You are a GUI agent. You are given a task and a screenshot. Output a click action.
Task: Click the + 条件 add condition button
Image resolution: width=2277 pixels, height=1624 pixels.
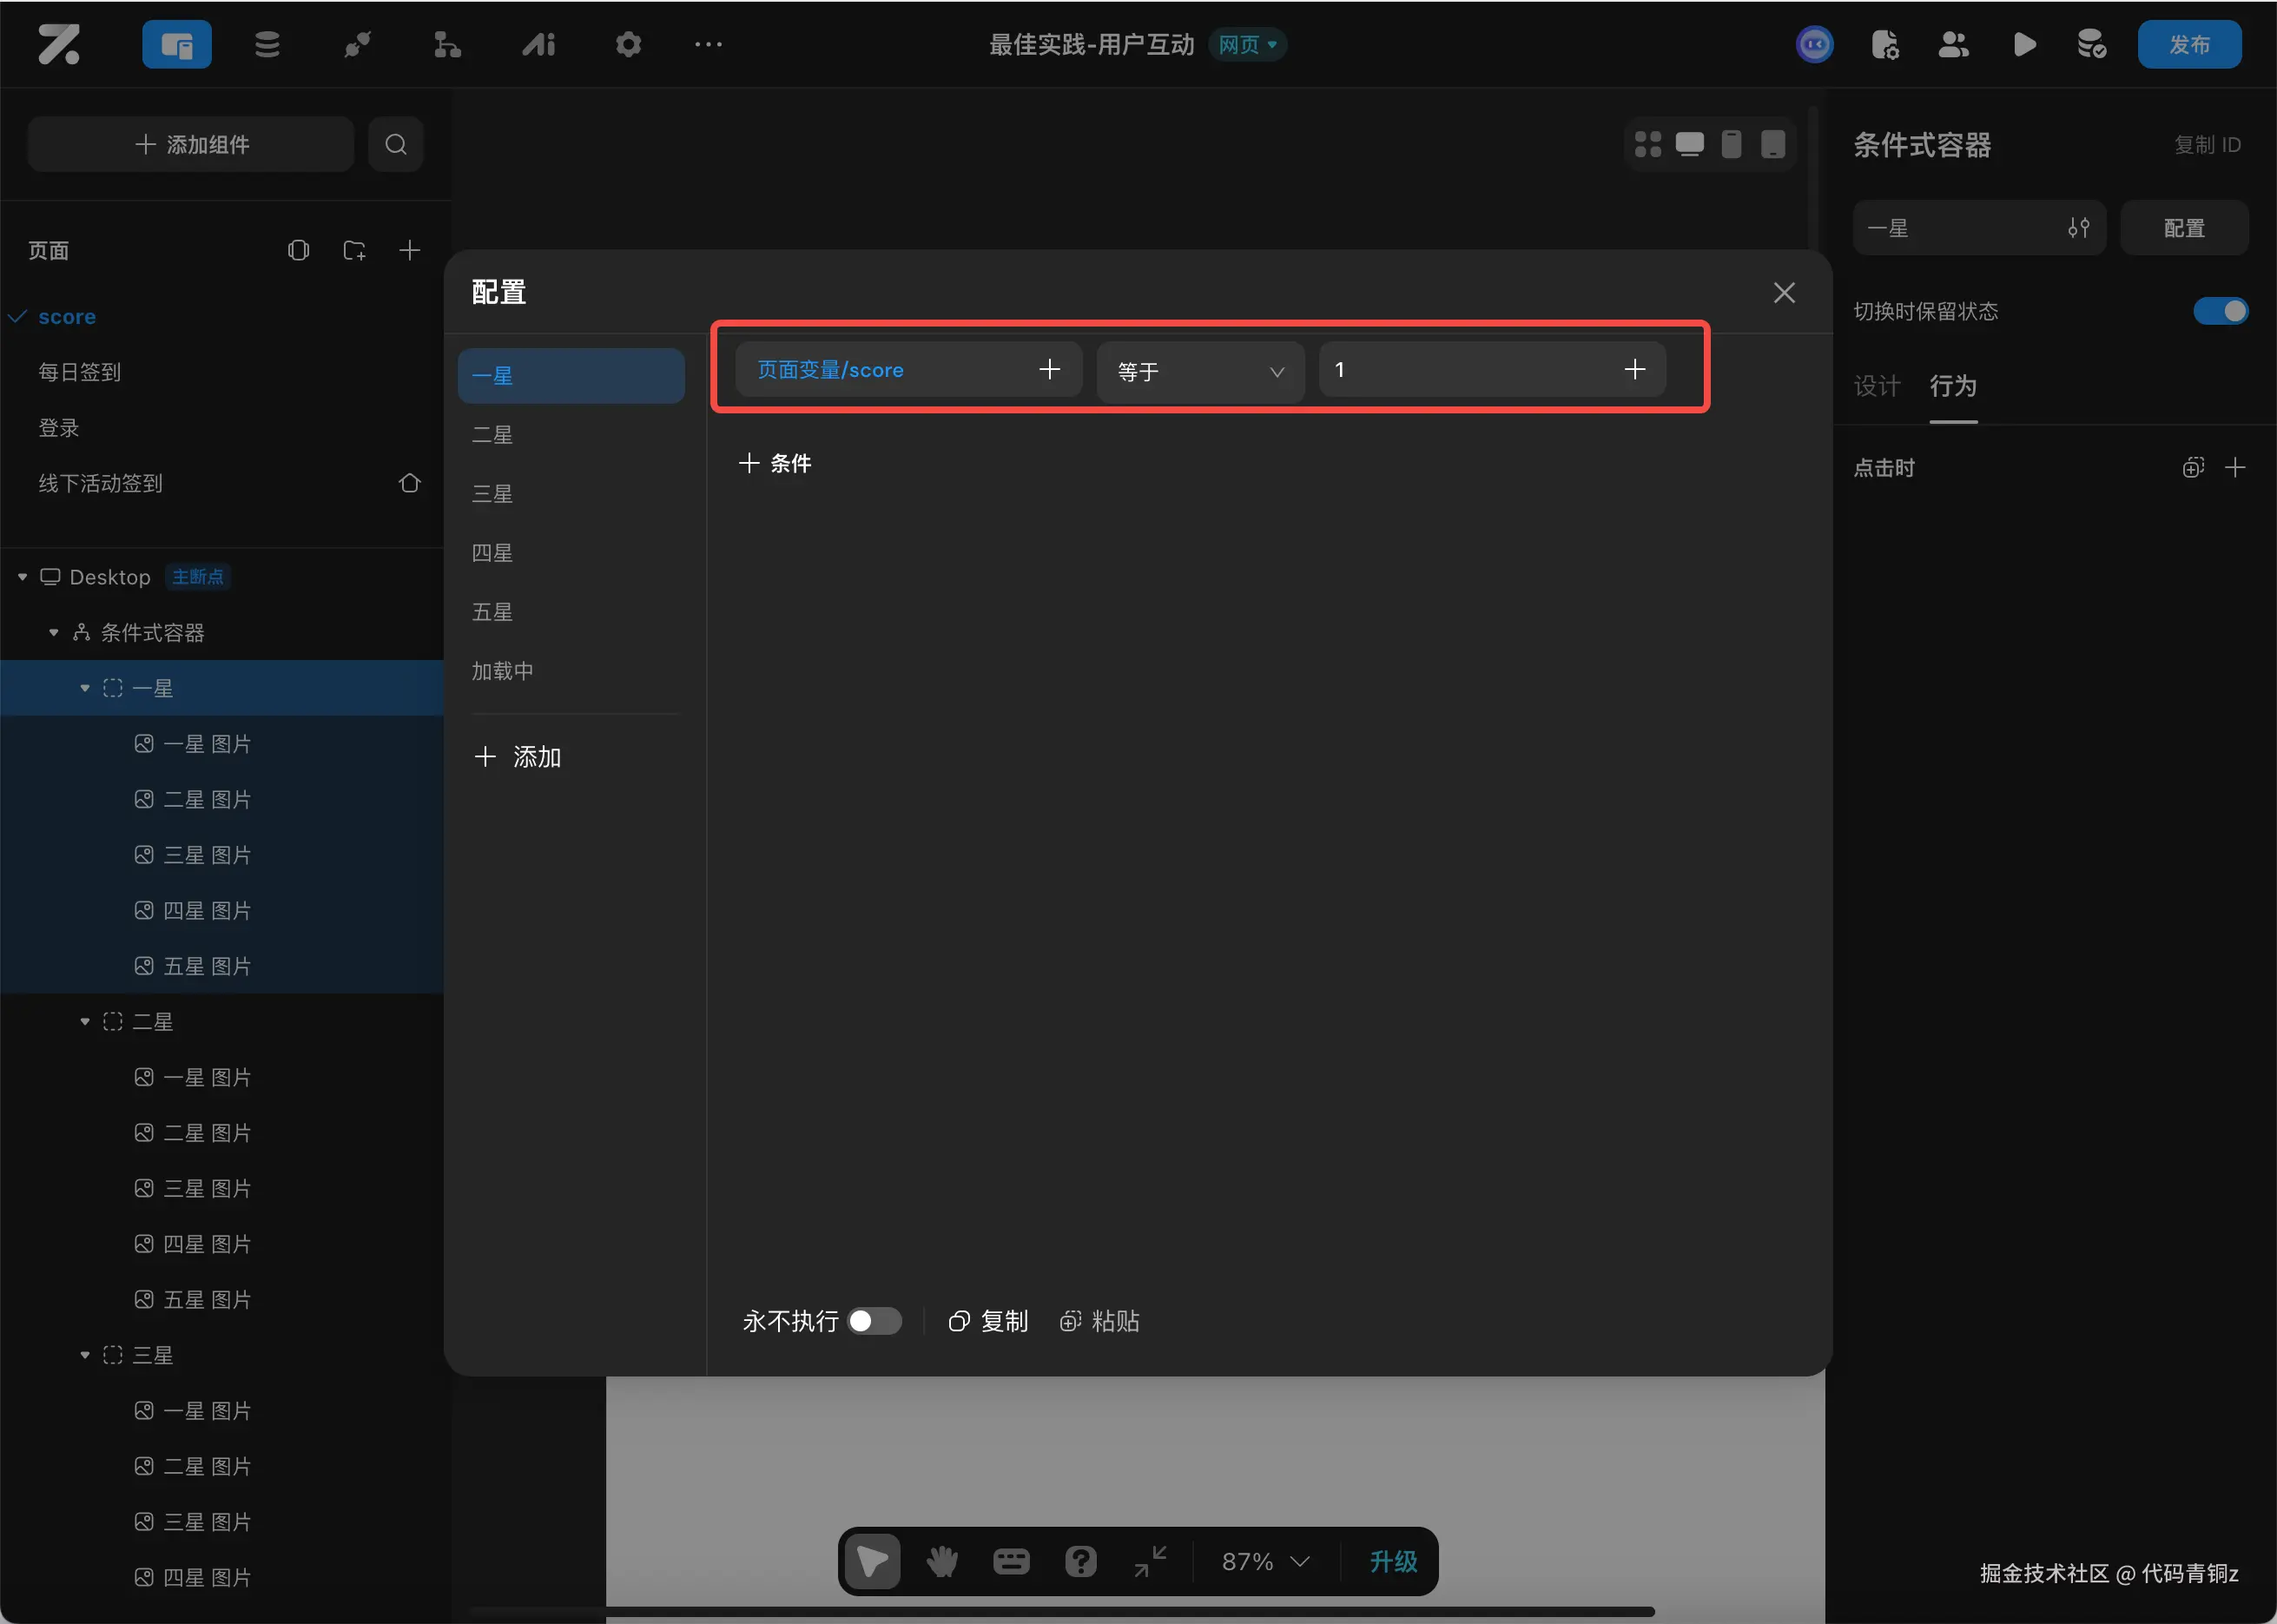click(775, 463)
